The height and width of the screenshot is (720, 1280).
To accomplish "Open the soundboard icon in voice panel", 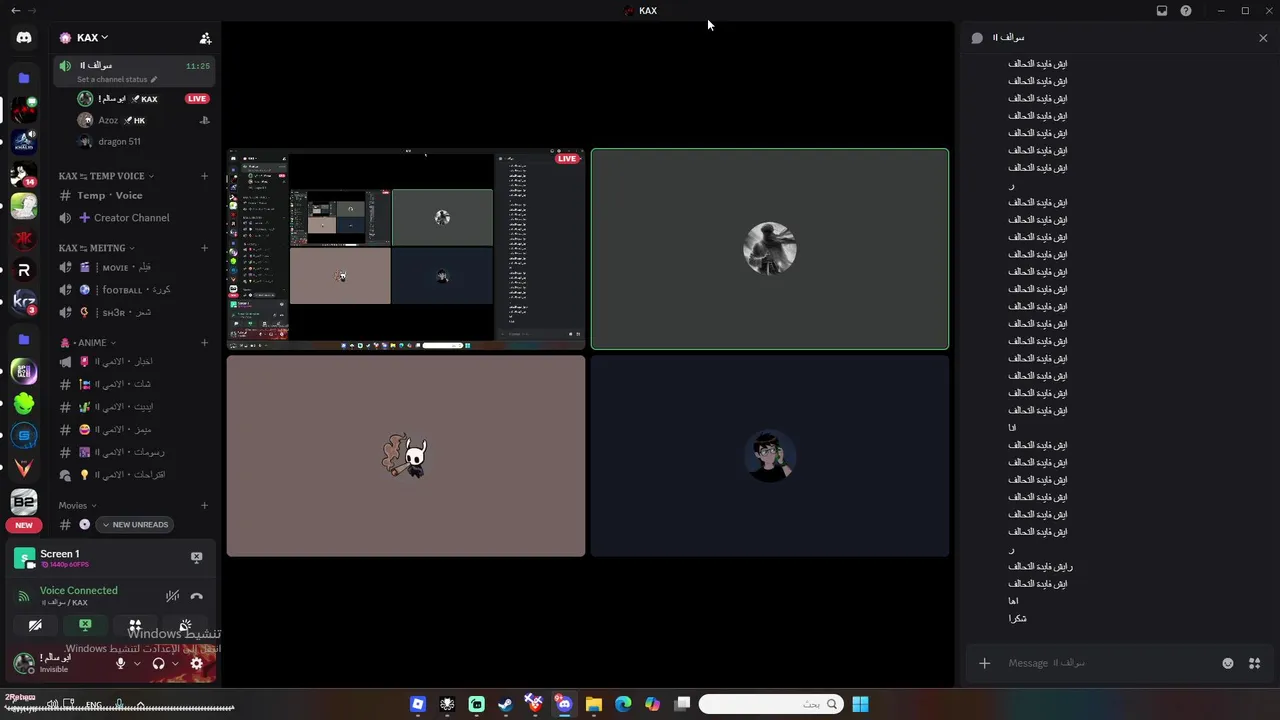I will tap(185, 626).
